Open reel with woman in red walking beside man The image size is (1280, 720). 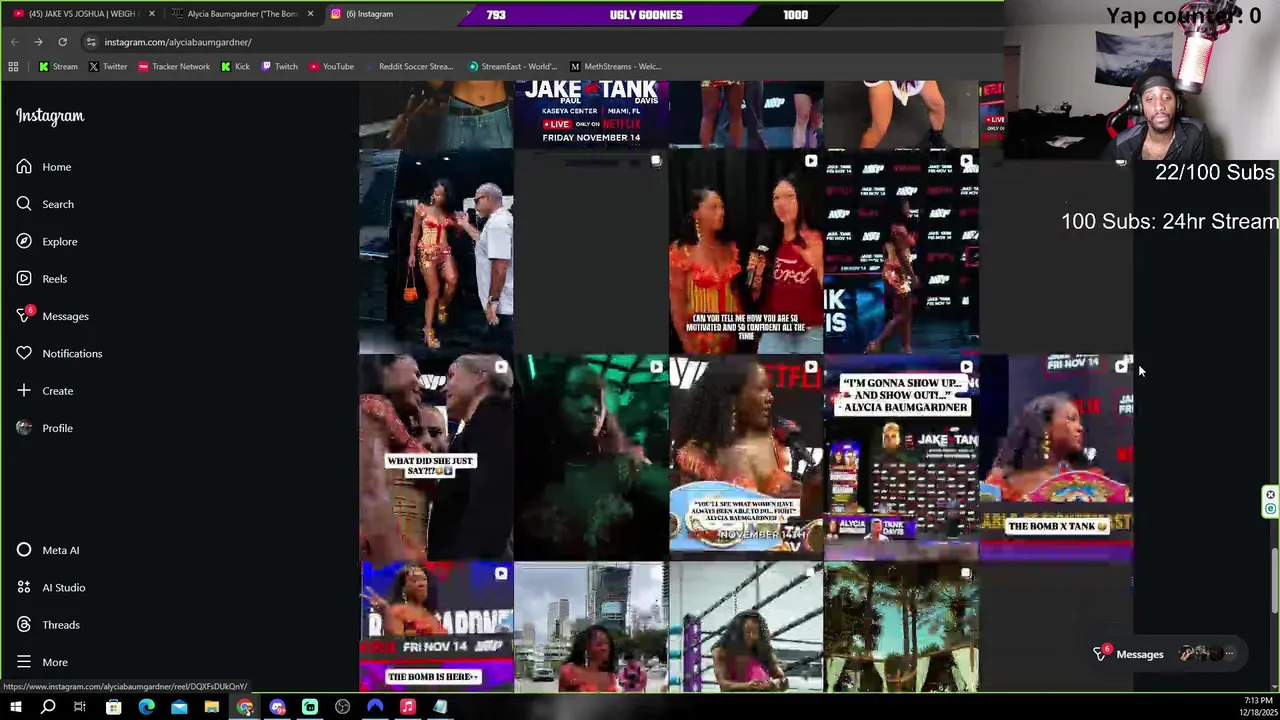[x=436, y=252]
